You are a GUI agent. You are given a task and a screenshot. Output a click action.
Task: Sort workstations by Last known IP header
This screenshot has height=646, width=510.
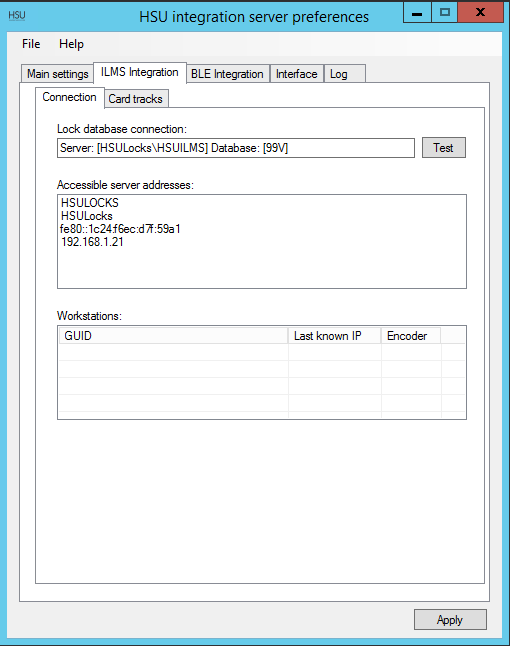tap(334, 336)
